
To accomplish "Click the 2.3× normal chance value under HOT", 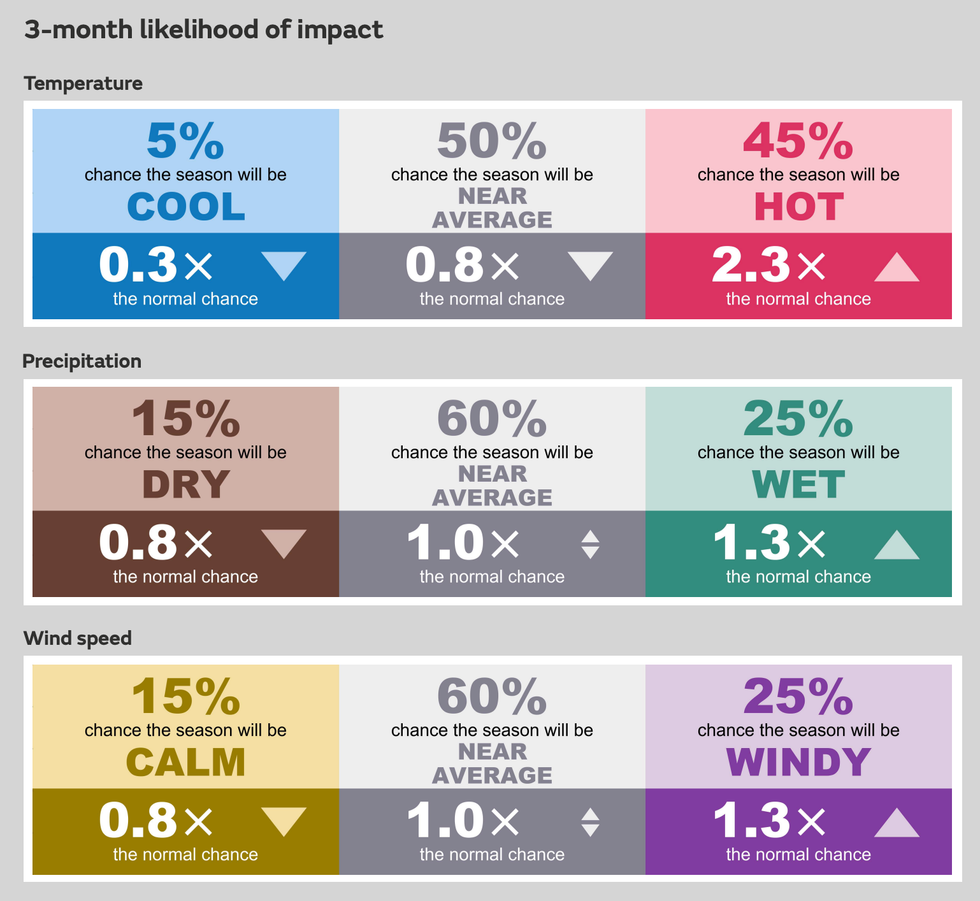I will 769,266.
